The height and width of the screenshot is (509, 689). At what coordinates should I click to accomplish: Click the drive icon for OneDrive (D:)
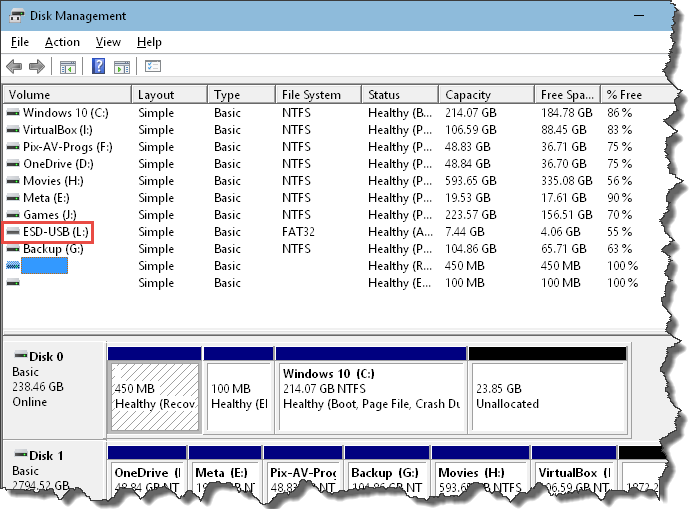tap(13, 164)
